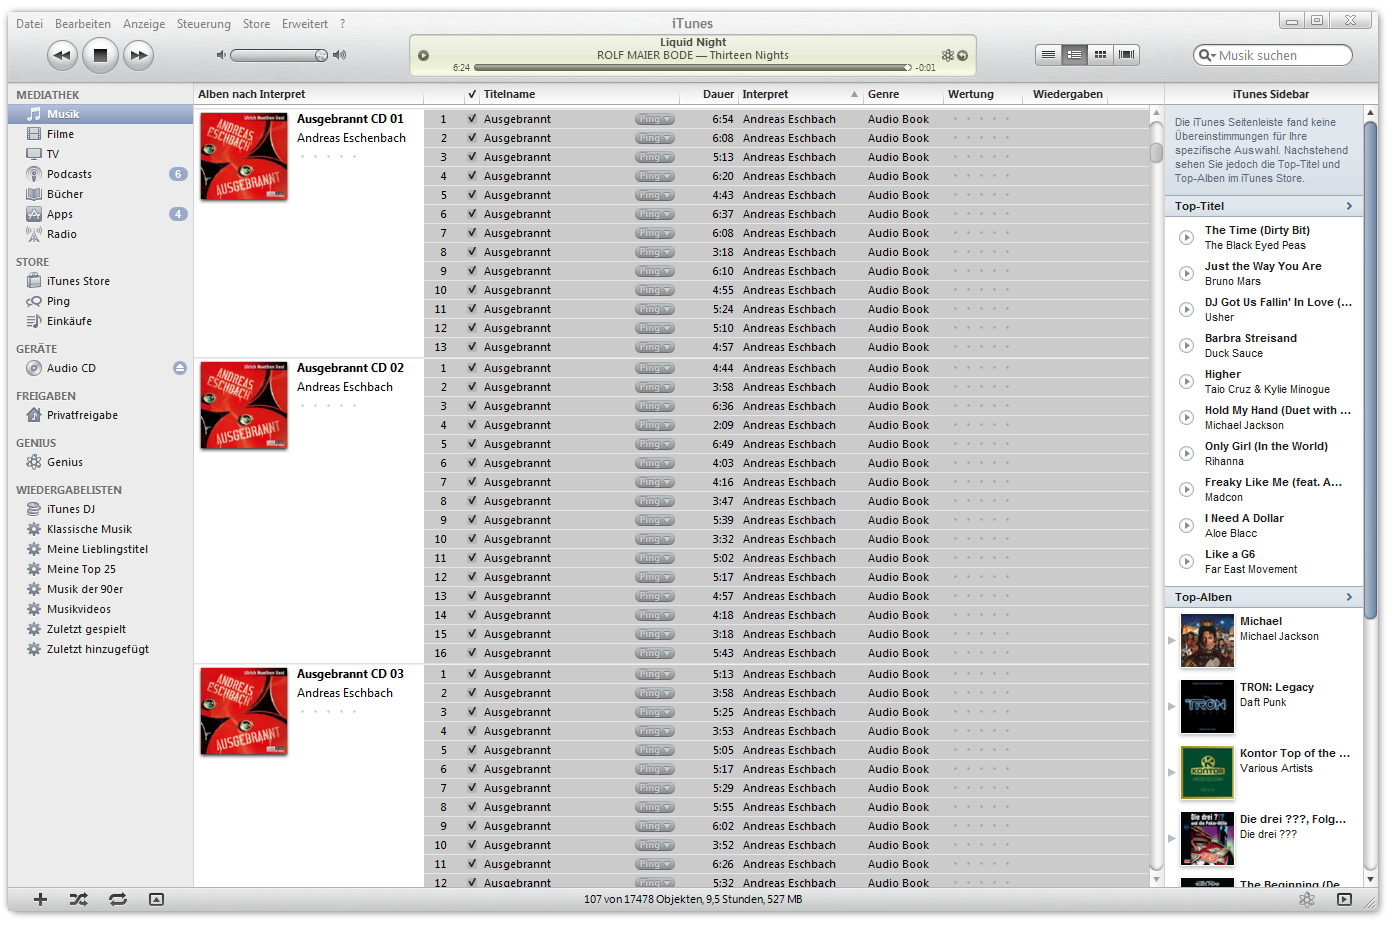Create a new playlist with the plus button
The image size is (1400, 928).
(x=40, y=899)
